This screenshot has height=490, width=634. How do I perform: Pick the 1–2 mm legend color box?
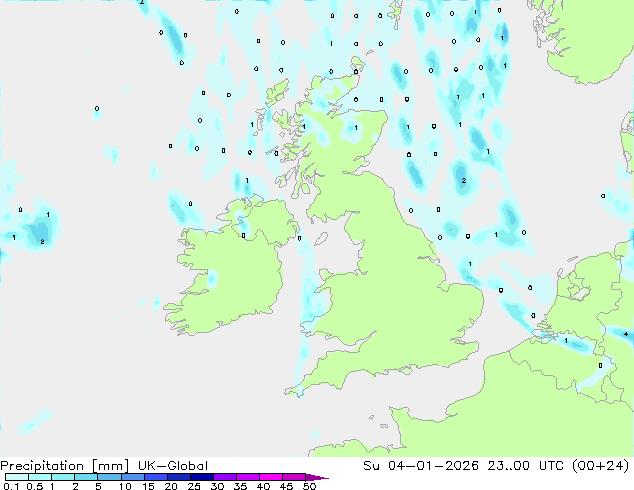pyautogui.click(x=63, y=477)
